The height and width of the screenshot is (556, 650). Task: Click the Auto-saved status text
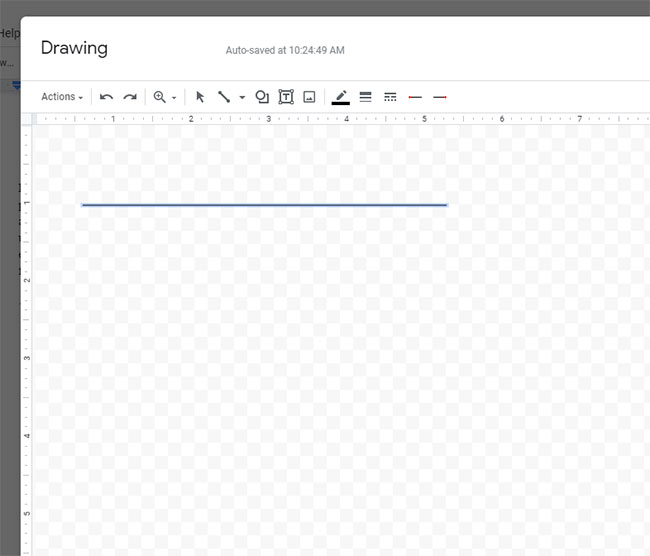coord(285,50)
